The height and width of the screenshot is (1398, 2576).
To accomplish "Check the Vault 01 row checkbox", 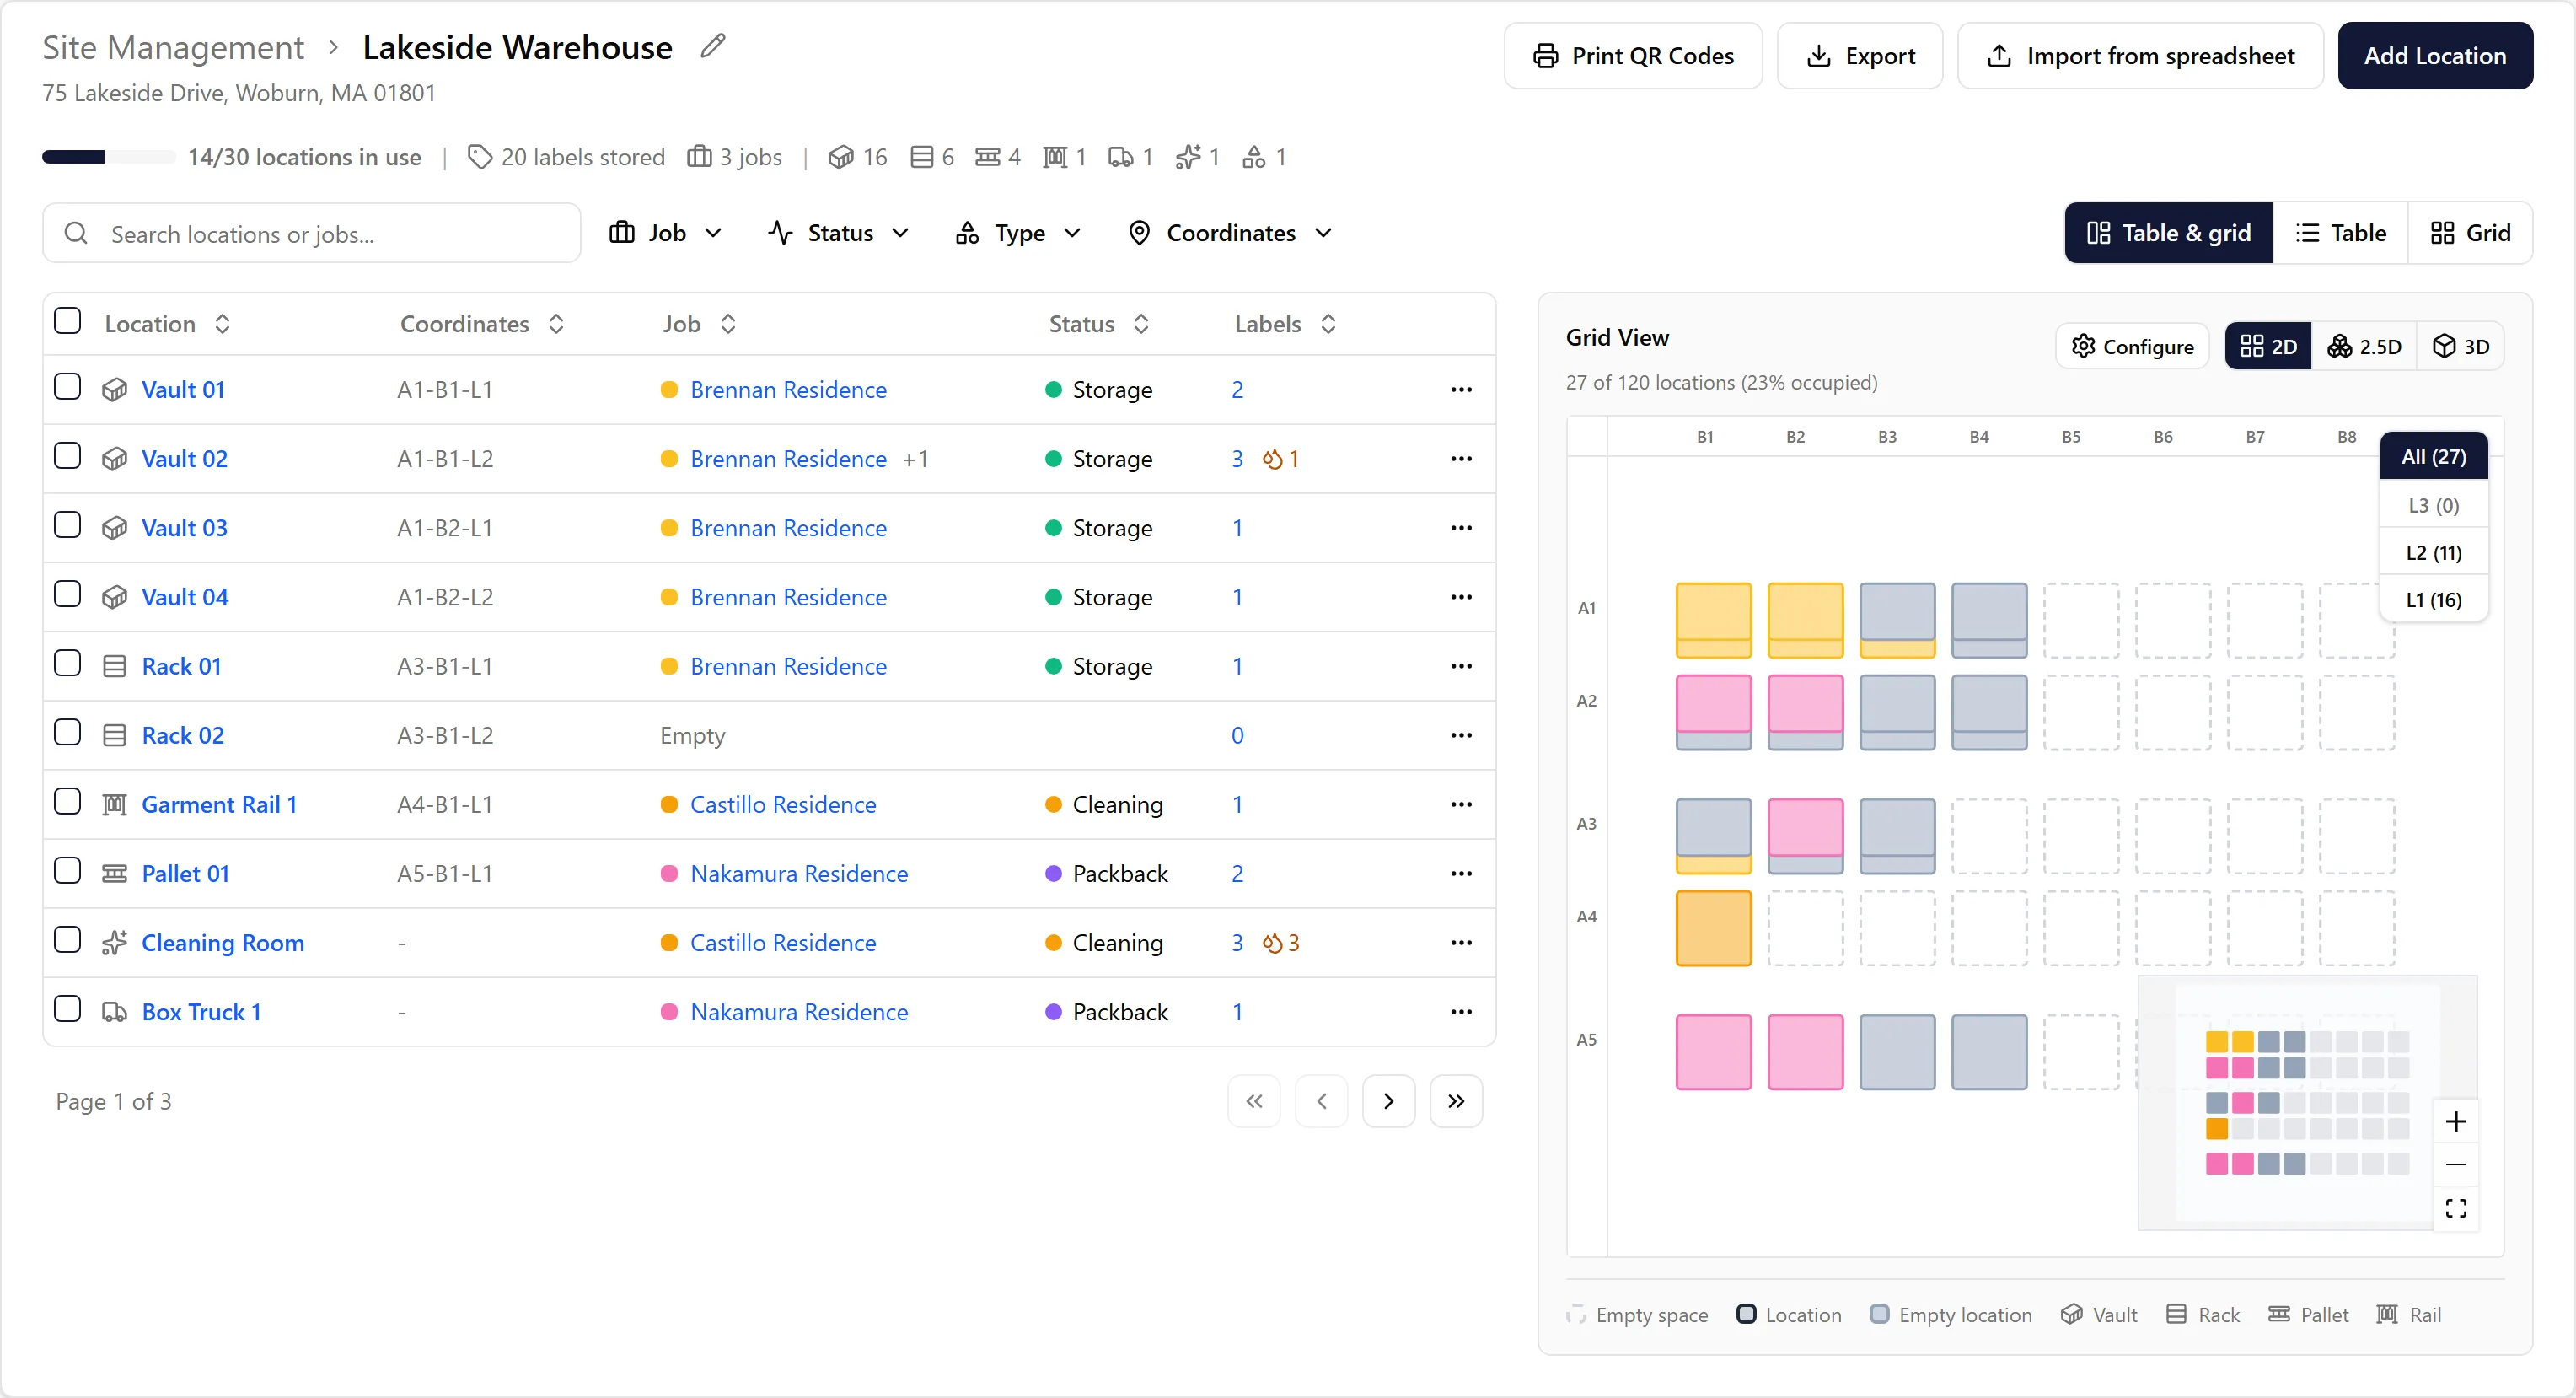I will [x=68, y=387].
